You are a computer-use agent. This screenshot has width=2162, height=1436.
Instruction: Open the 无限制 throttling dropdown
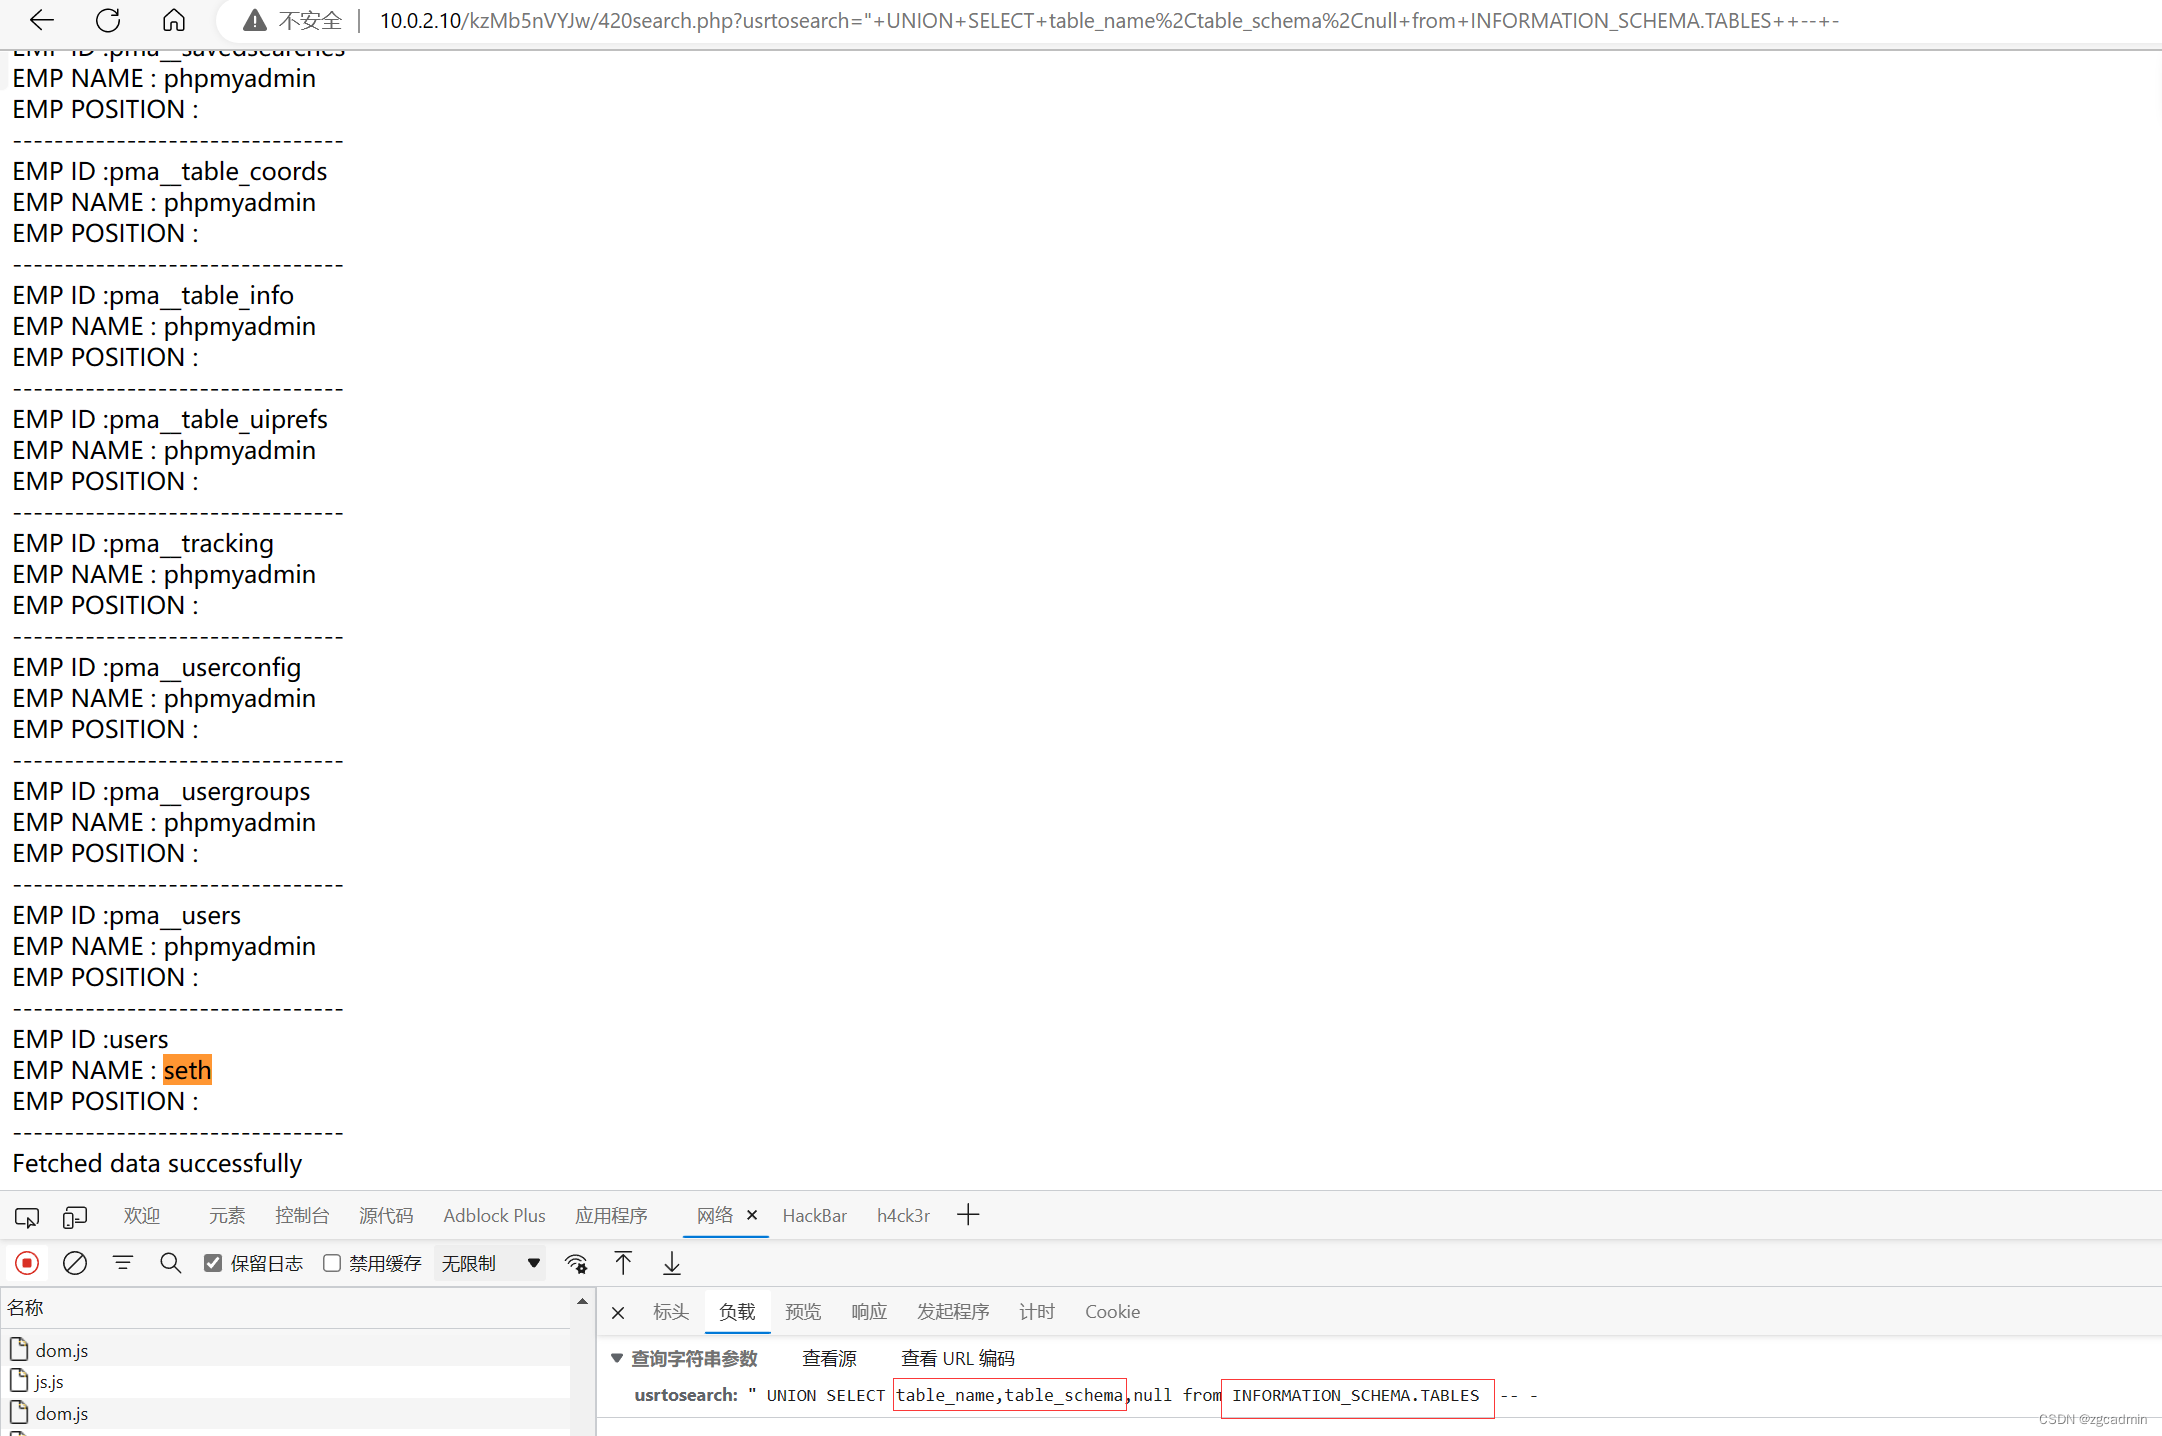point(490,1263)
